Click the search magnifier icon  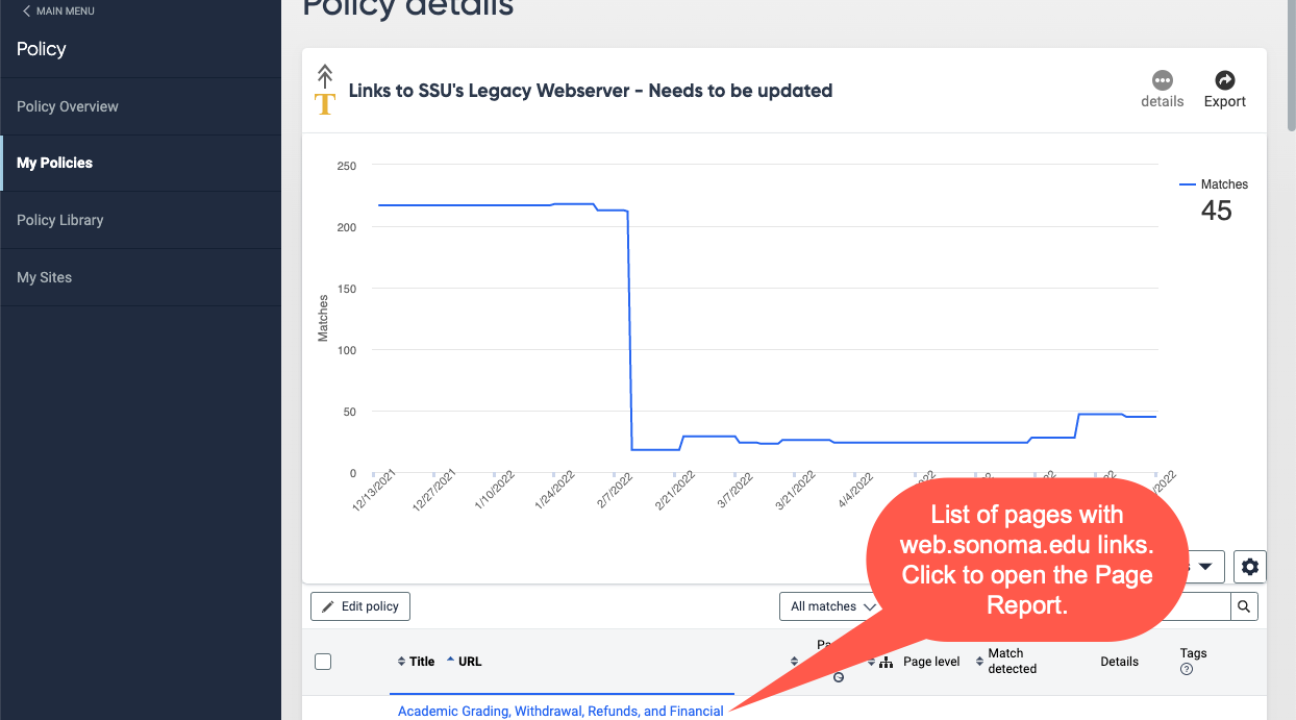[x=1244, y=606]
